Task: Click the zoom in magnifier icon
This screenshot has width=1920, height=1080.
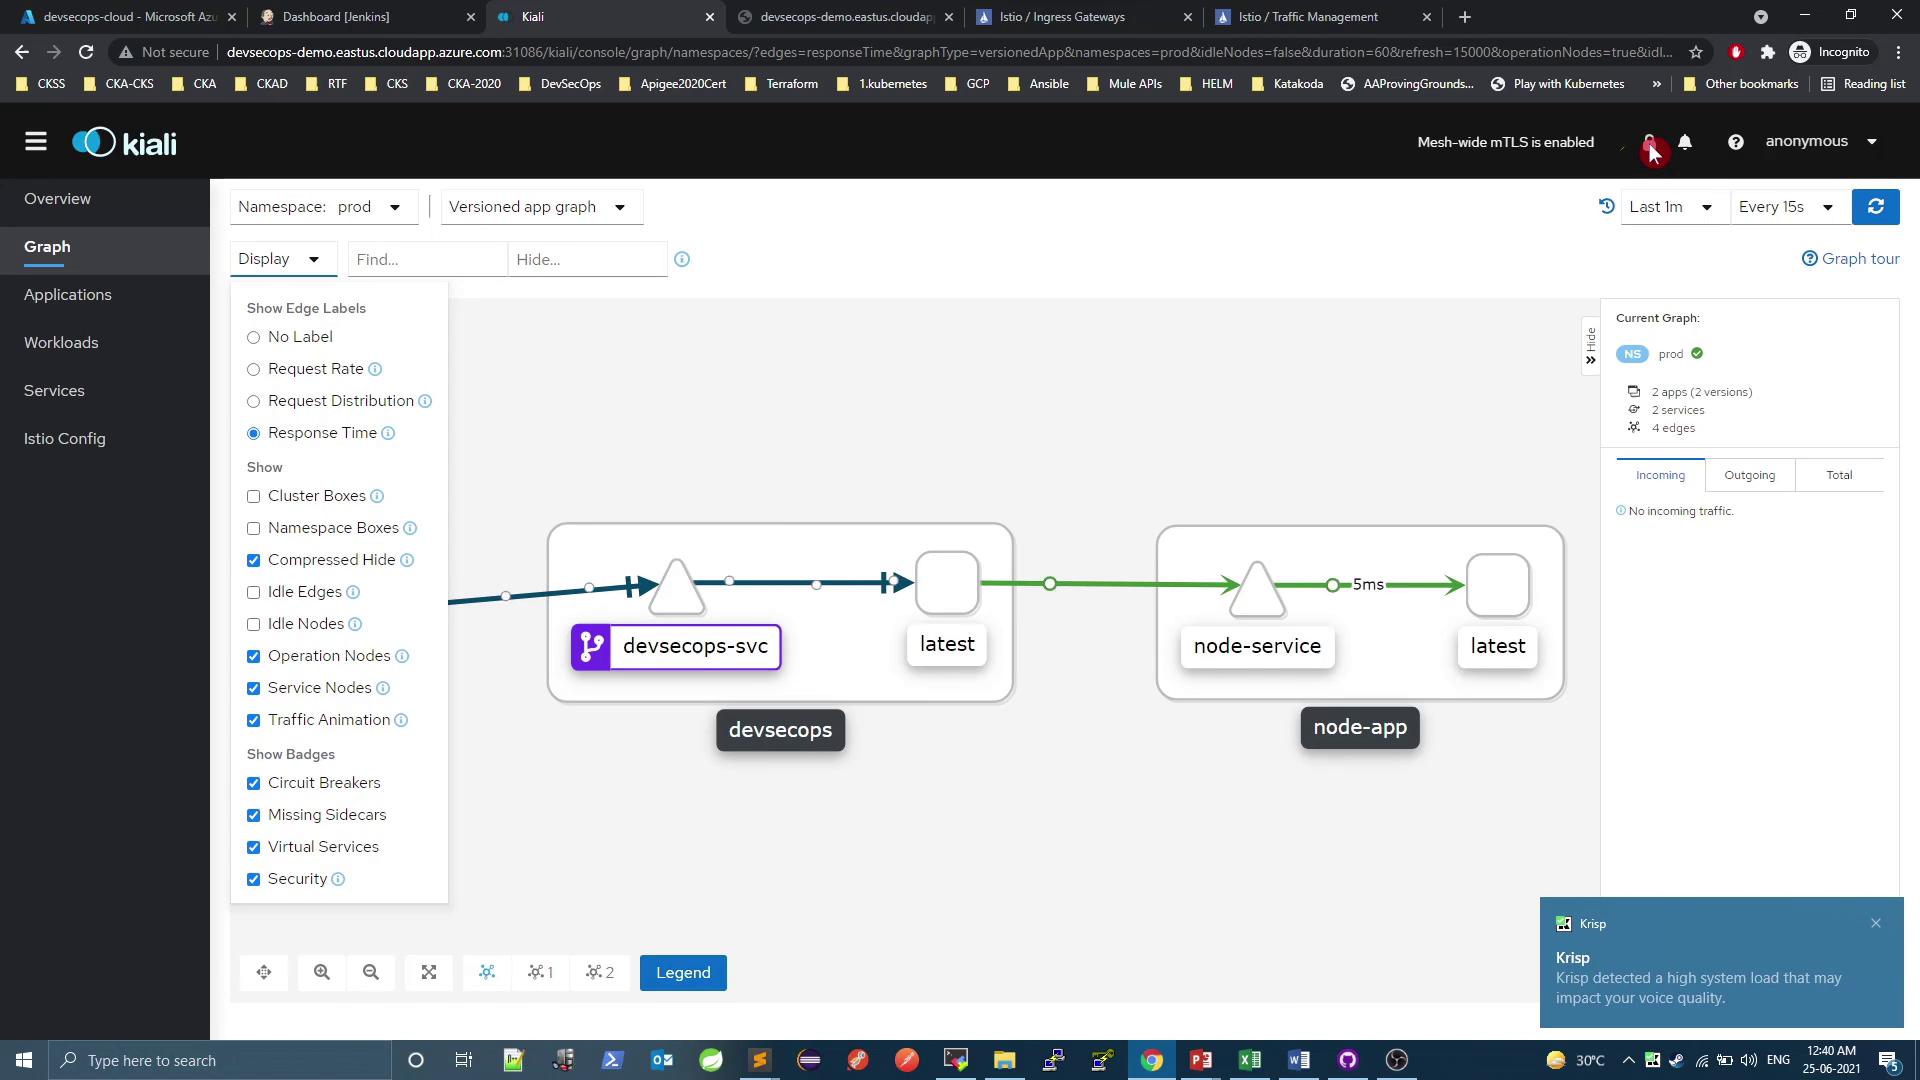Action: (321, 972)
